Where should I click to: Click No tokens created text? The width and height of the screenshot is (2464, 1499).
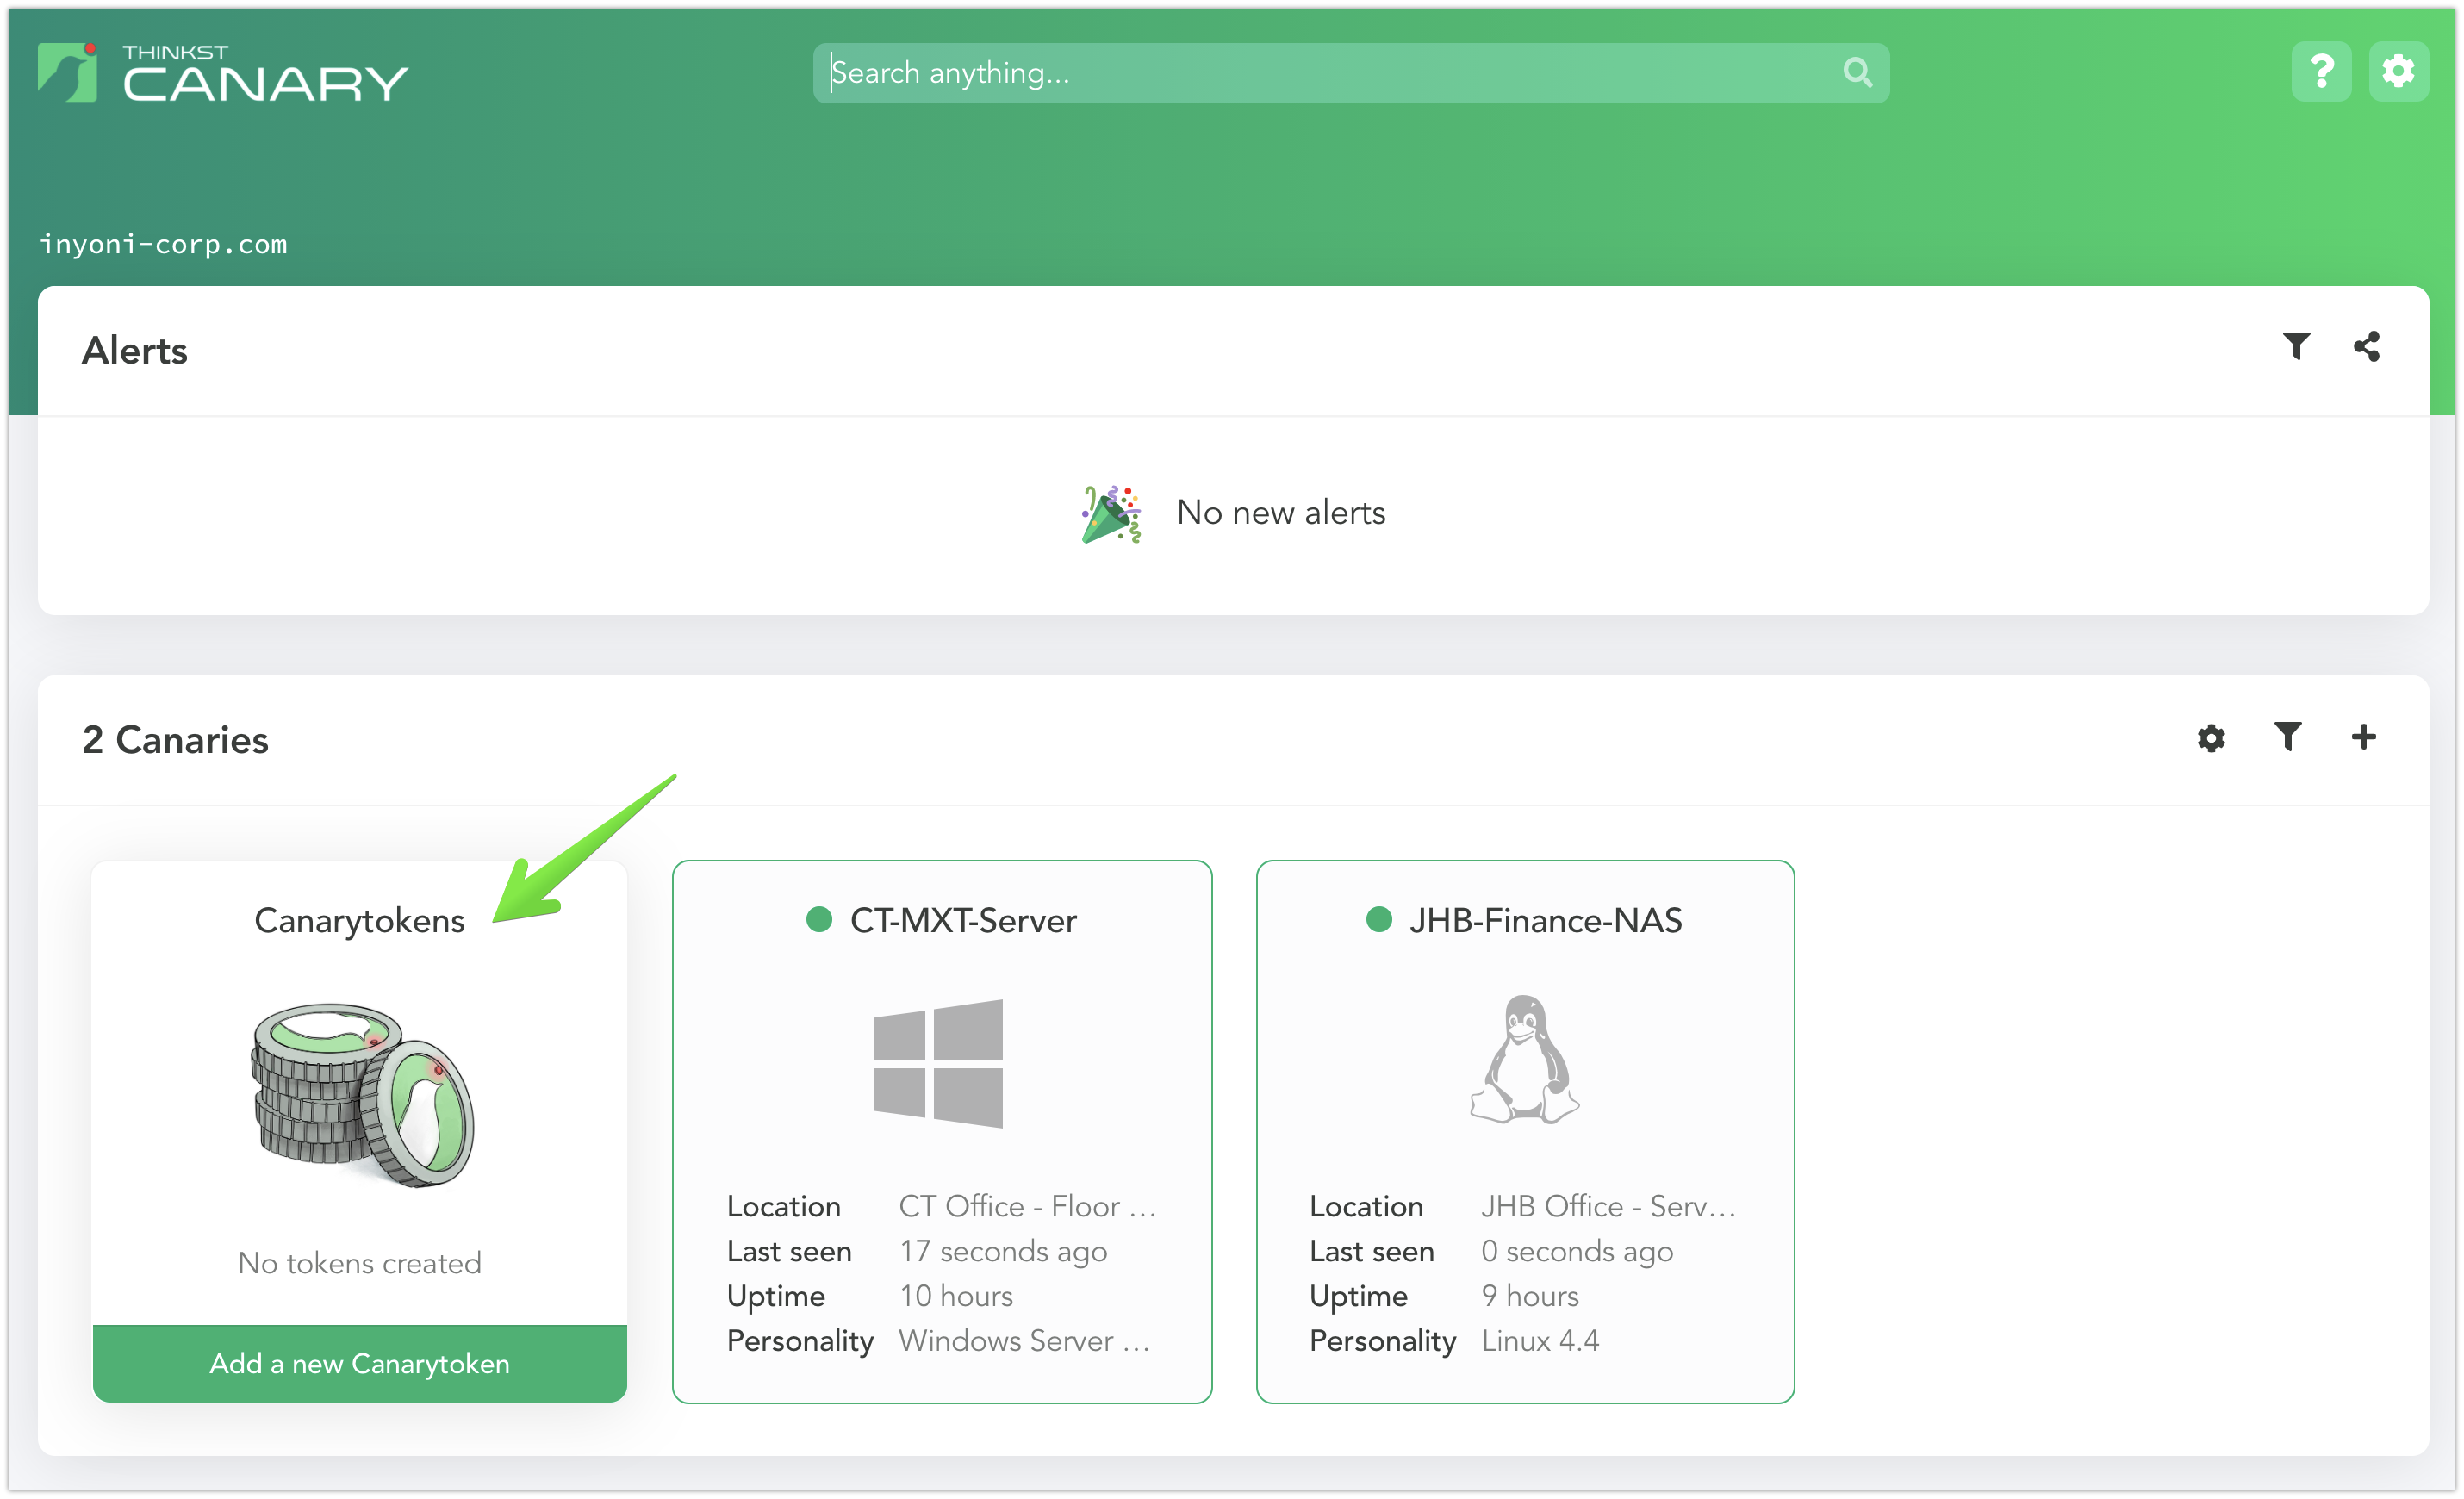[360, 1264]
